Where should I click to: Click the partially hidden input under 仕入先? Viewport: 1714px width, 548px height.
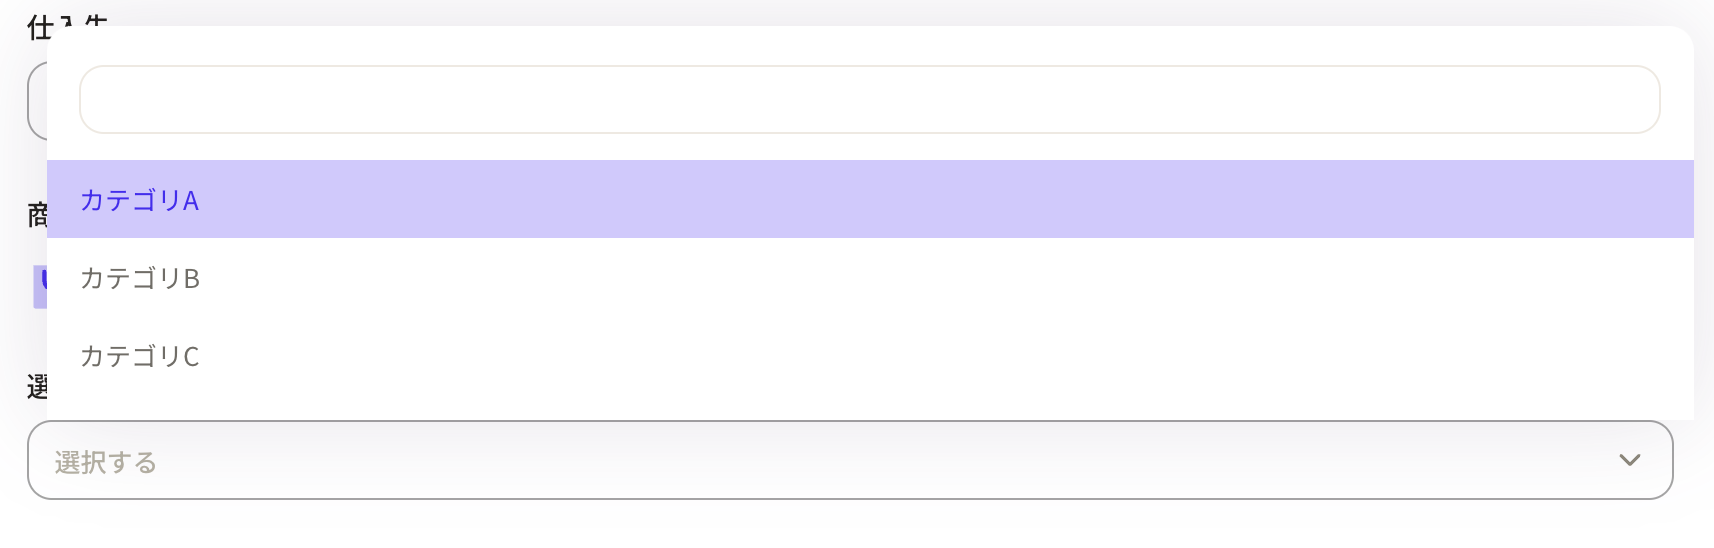(37, 100)
